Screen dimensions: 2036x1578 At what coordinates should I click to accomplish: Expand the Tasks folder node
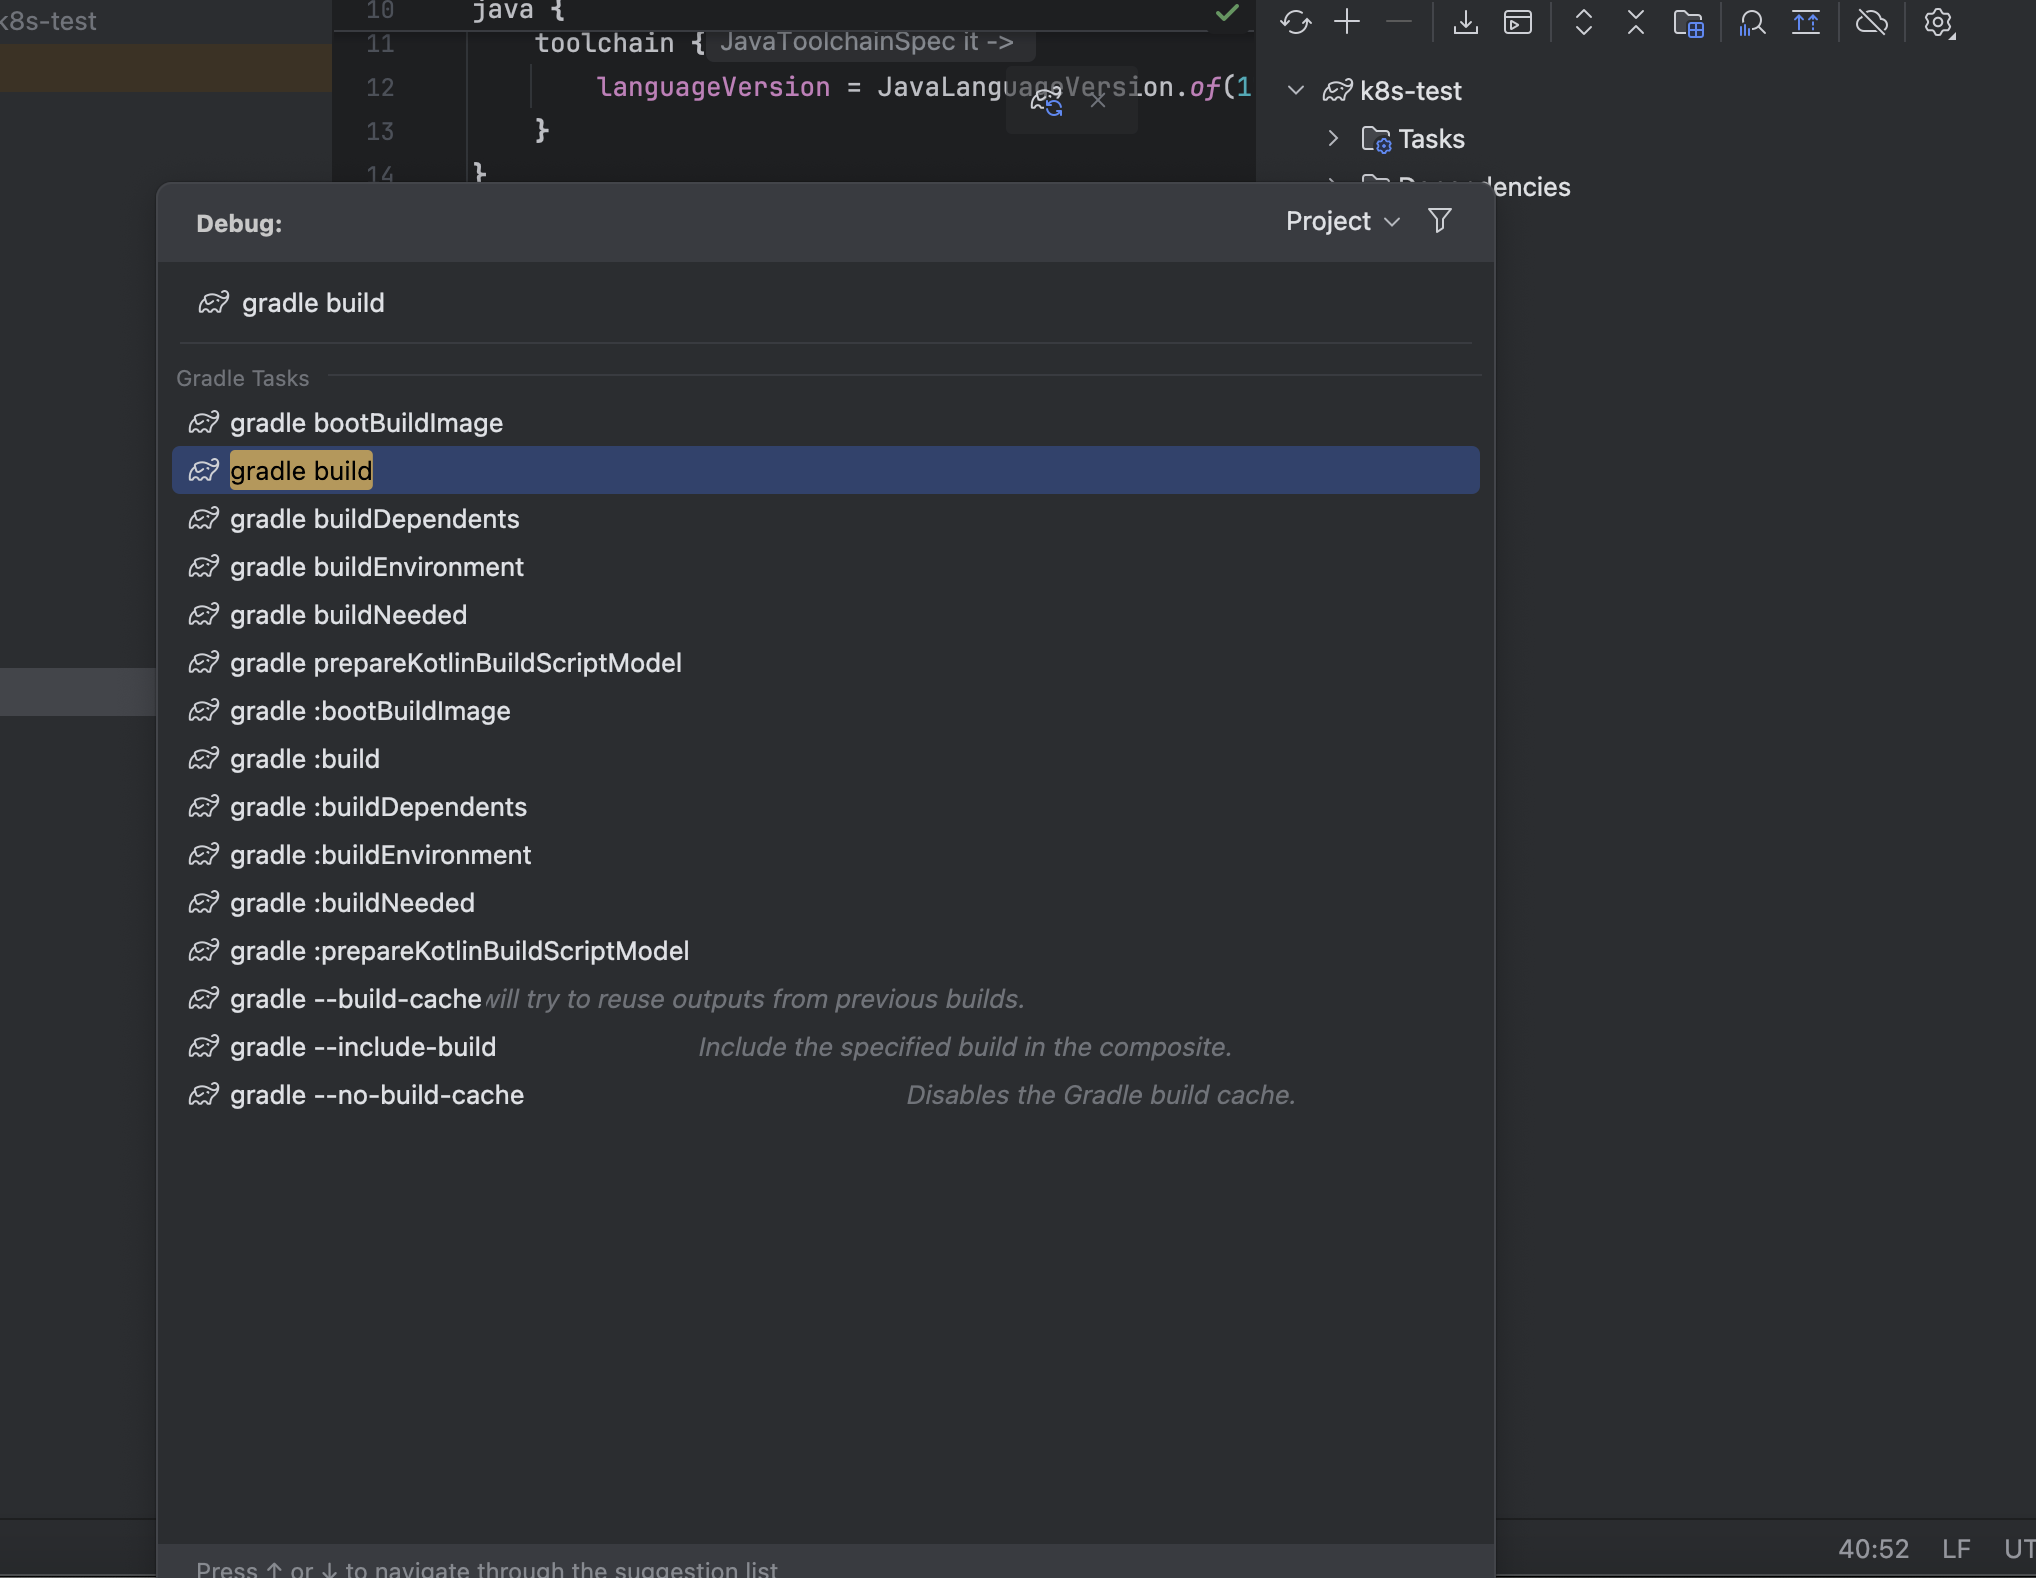click(1332, 138)
